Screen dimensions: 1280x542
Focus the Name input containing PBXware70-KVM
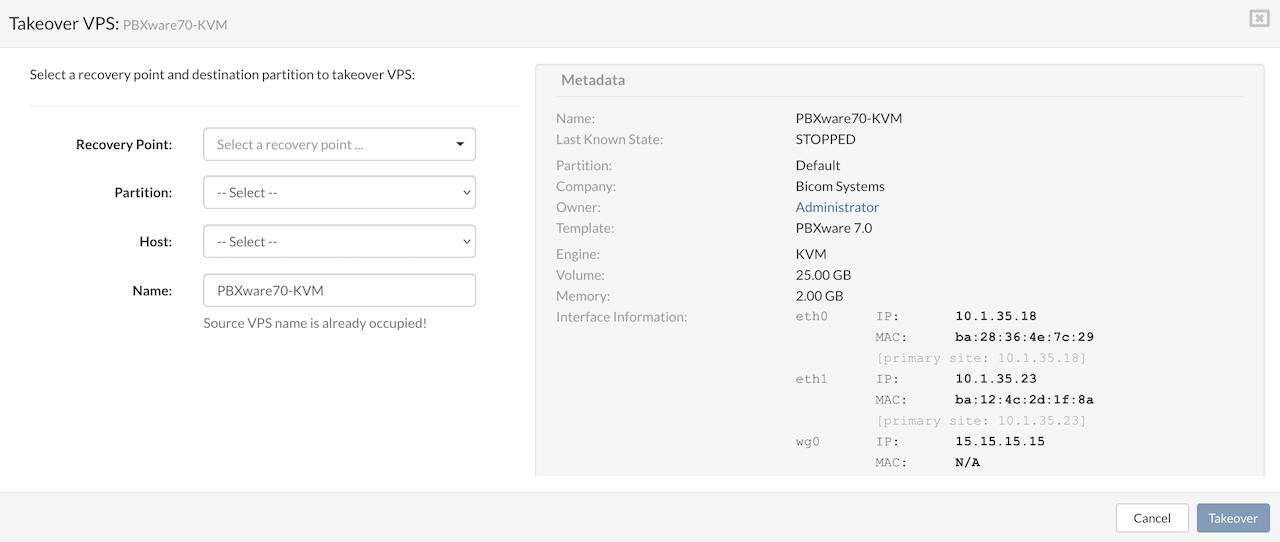[x=339, y=291]
